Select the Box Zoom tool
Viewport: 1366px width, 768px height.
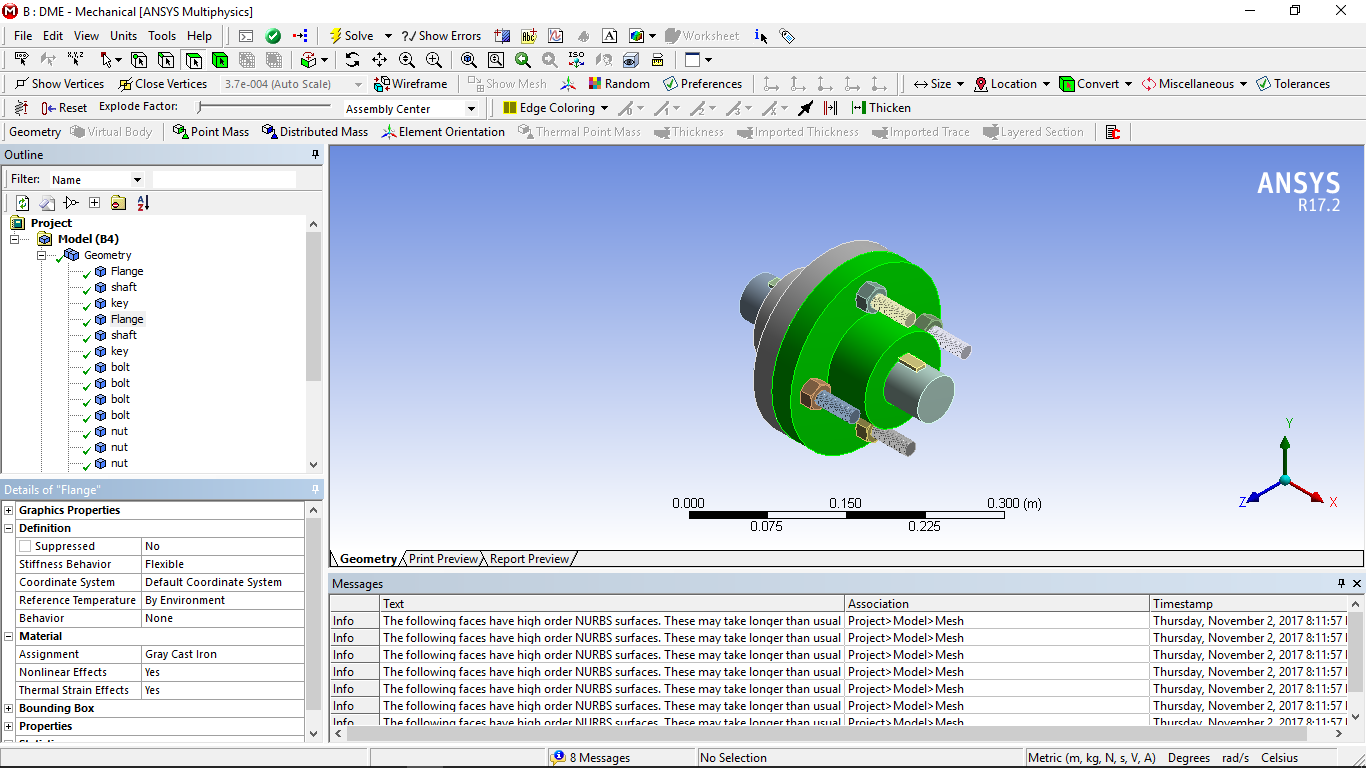(433, 60)
